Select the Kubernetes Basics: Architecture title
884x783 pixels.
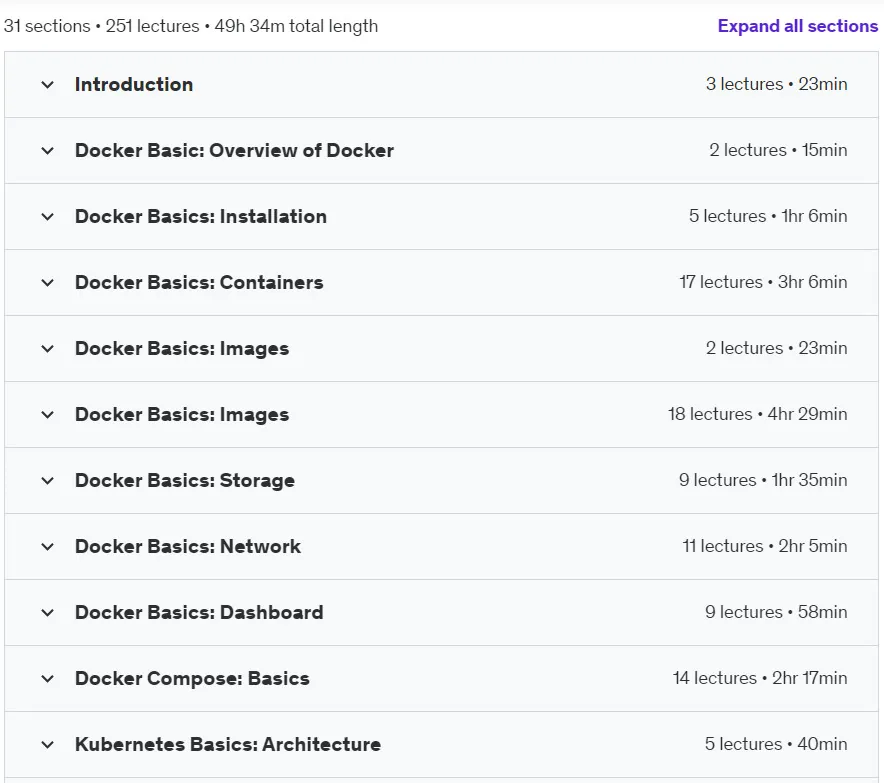228,744
